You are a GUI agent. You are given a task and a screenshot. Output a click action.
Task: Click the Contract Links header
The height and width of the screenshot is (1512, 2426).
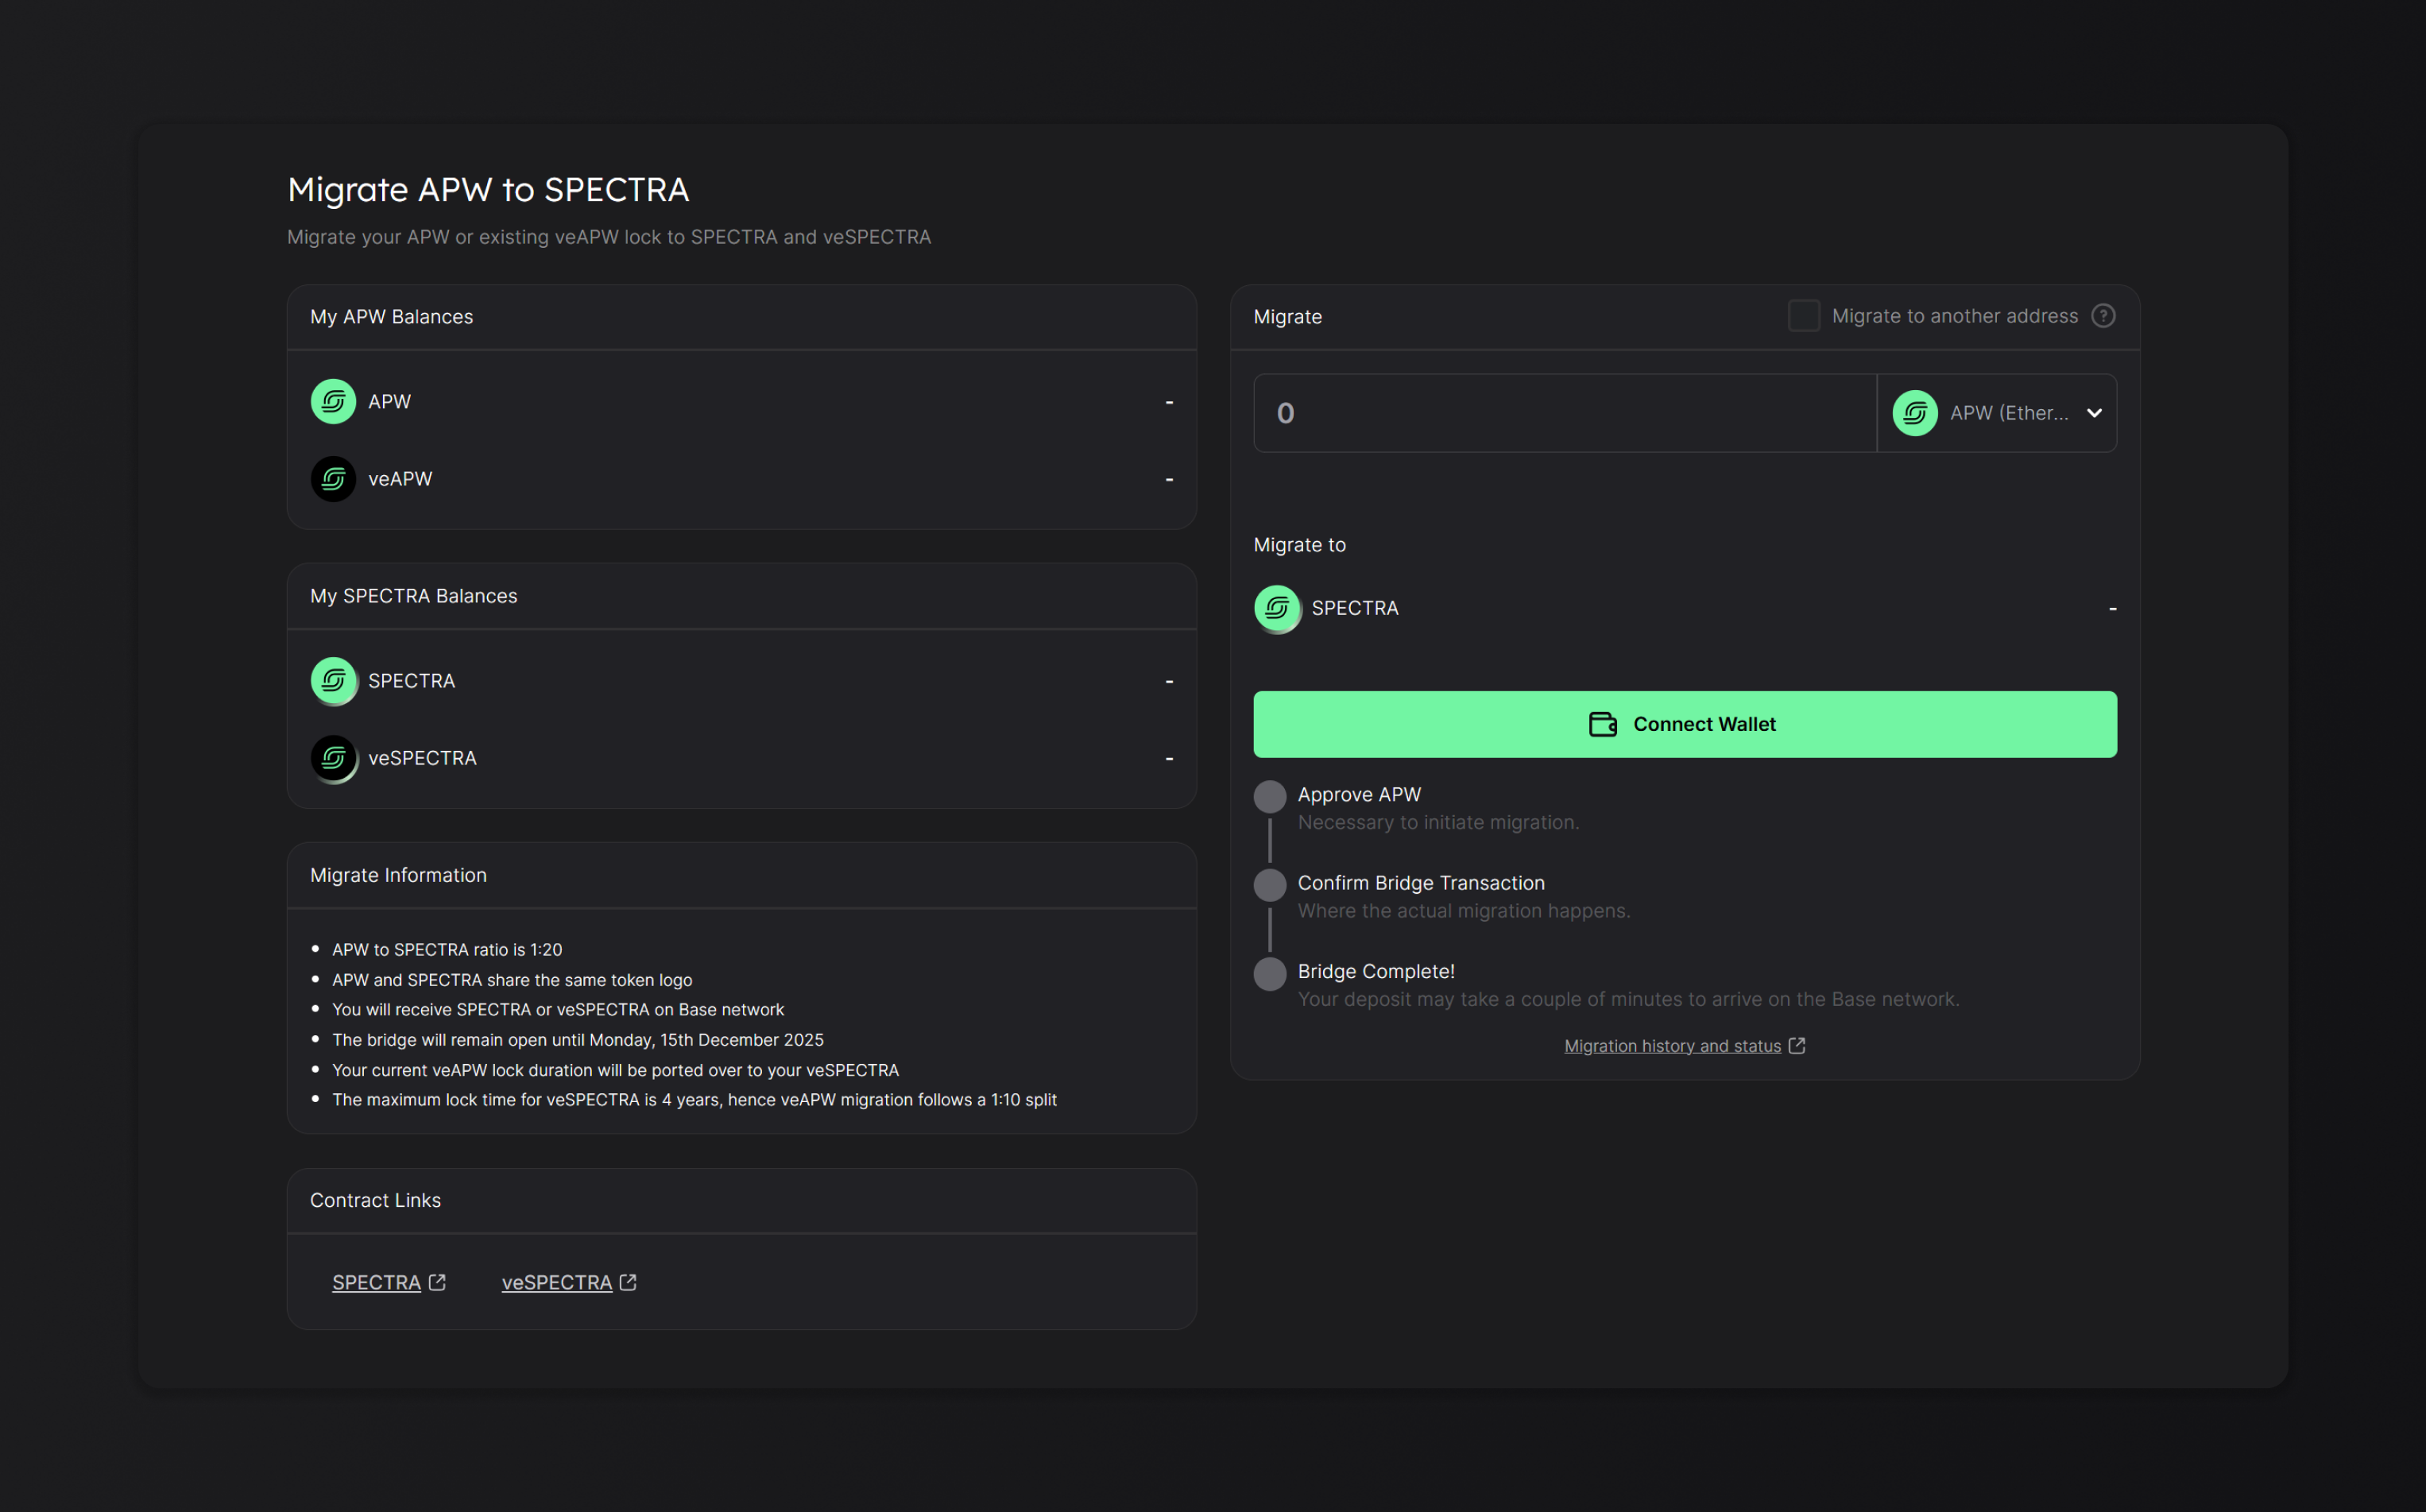point(375,1200)
